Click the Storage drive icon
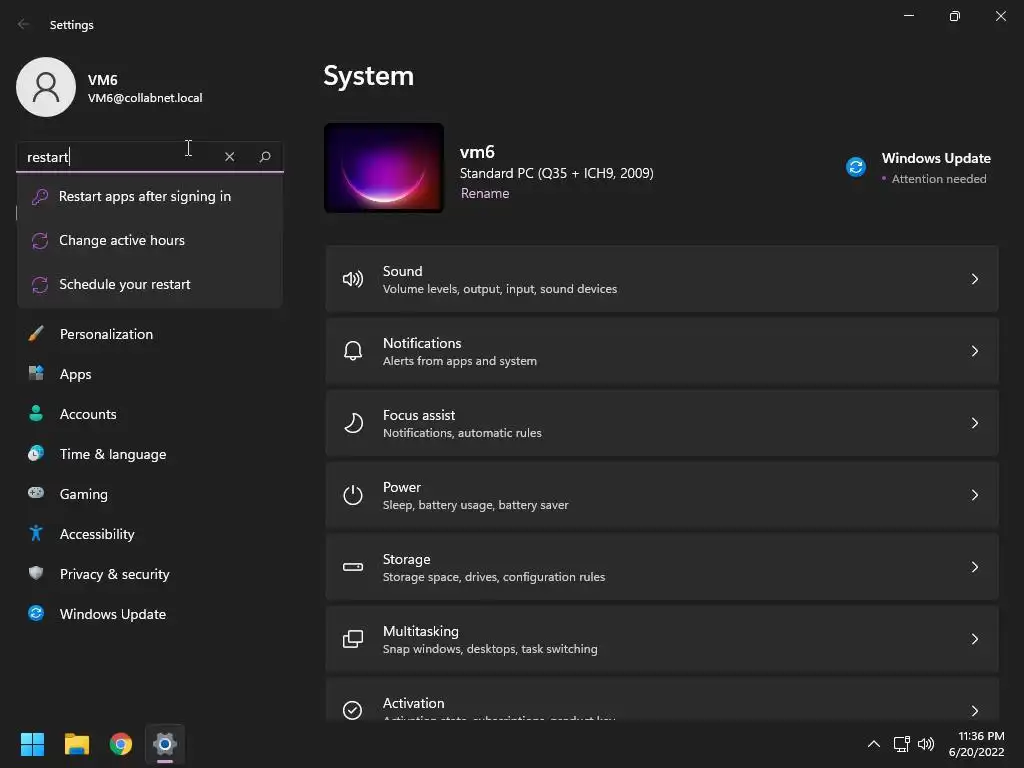Screen dimensions: 1024x768 tap(353, 567)
